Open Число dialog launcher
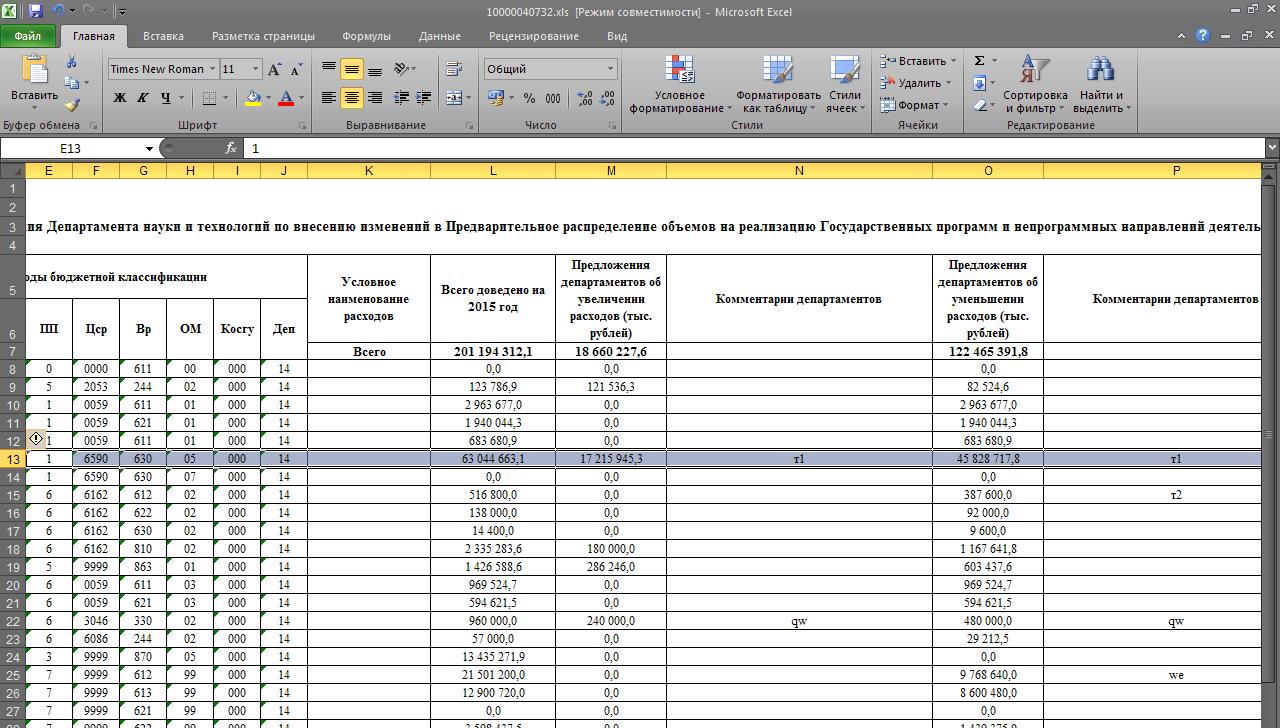1280x728 pixels. click(612, 126)
